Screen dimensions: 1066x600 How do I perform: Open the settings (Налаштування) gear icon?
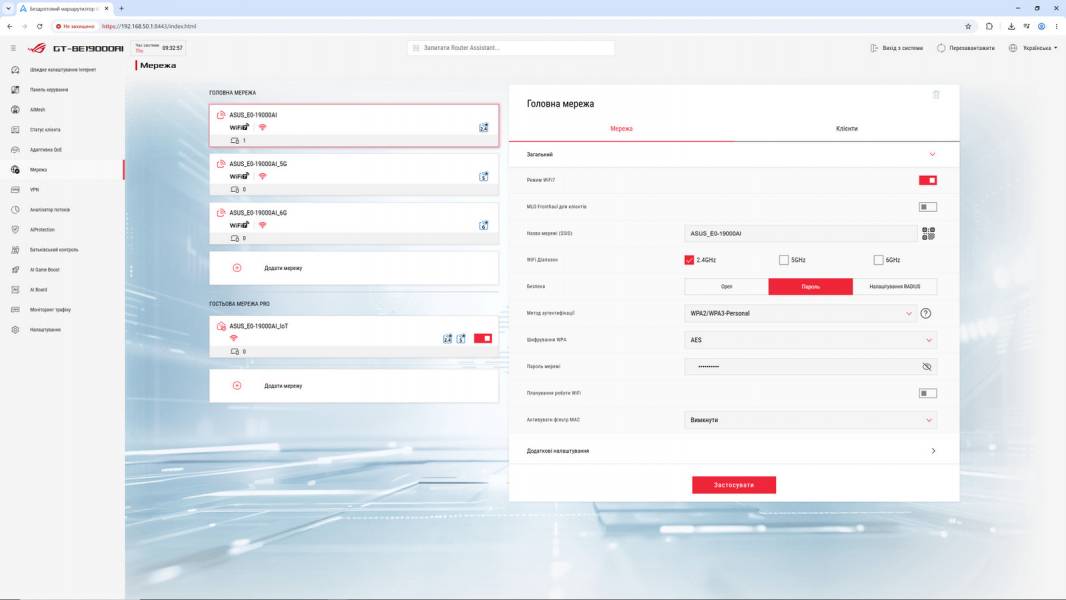15,330
